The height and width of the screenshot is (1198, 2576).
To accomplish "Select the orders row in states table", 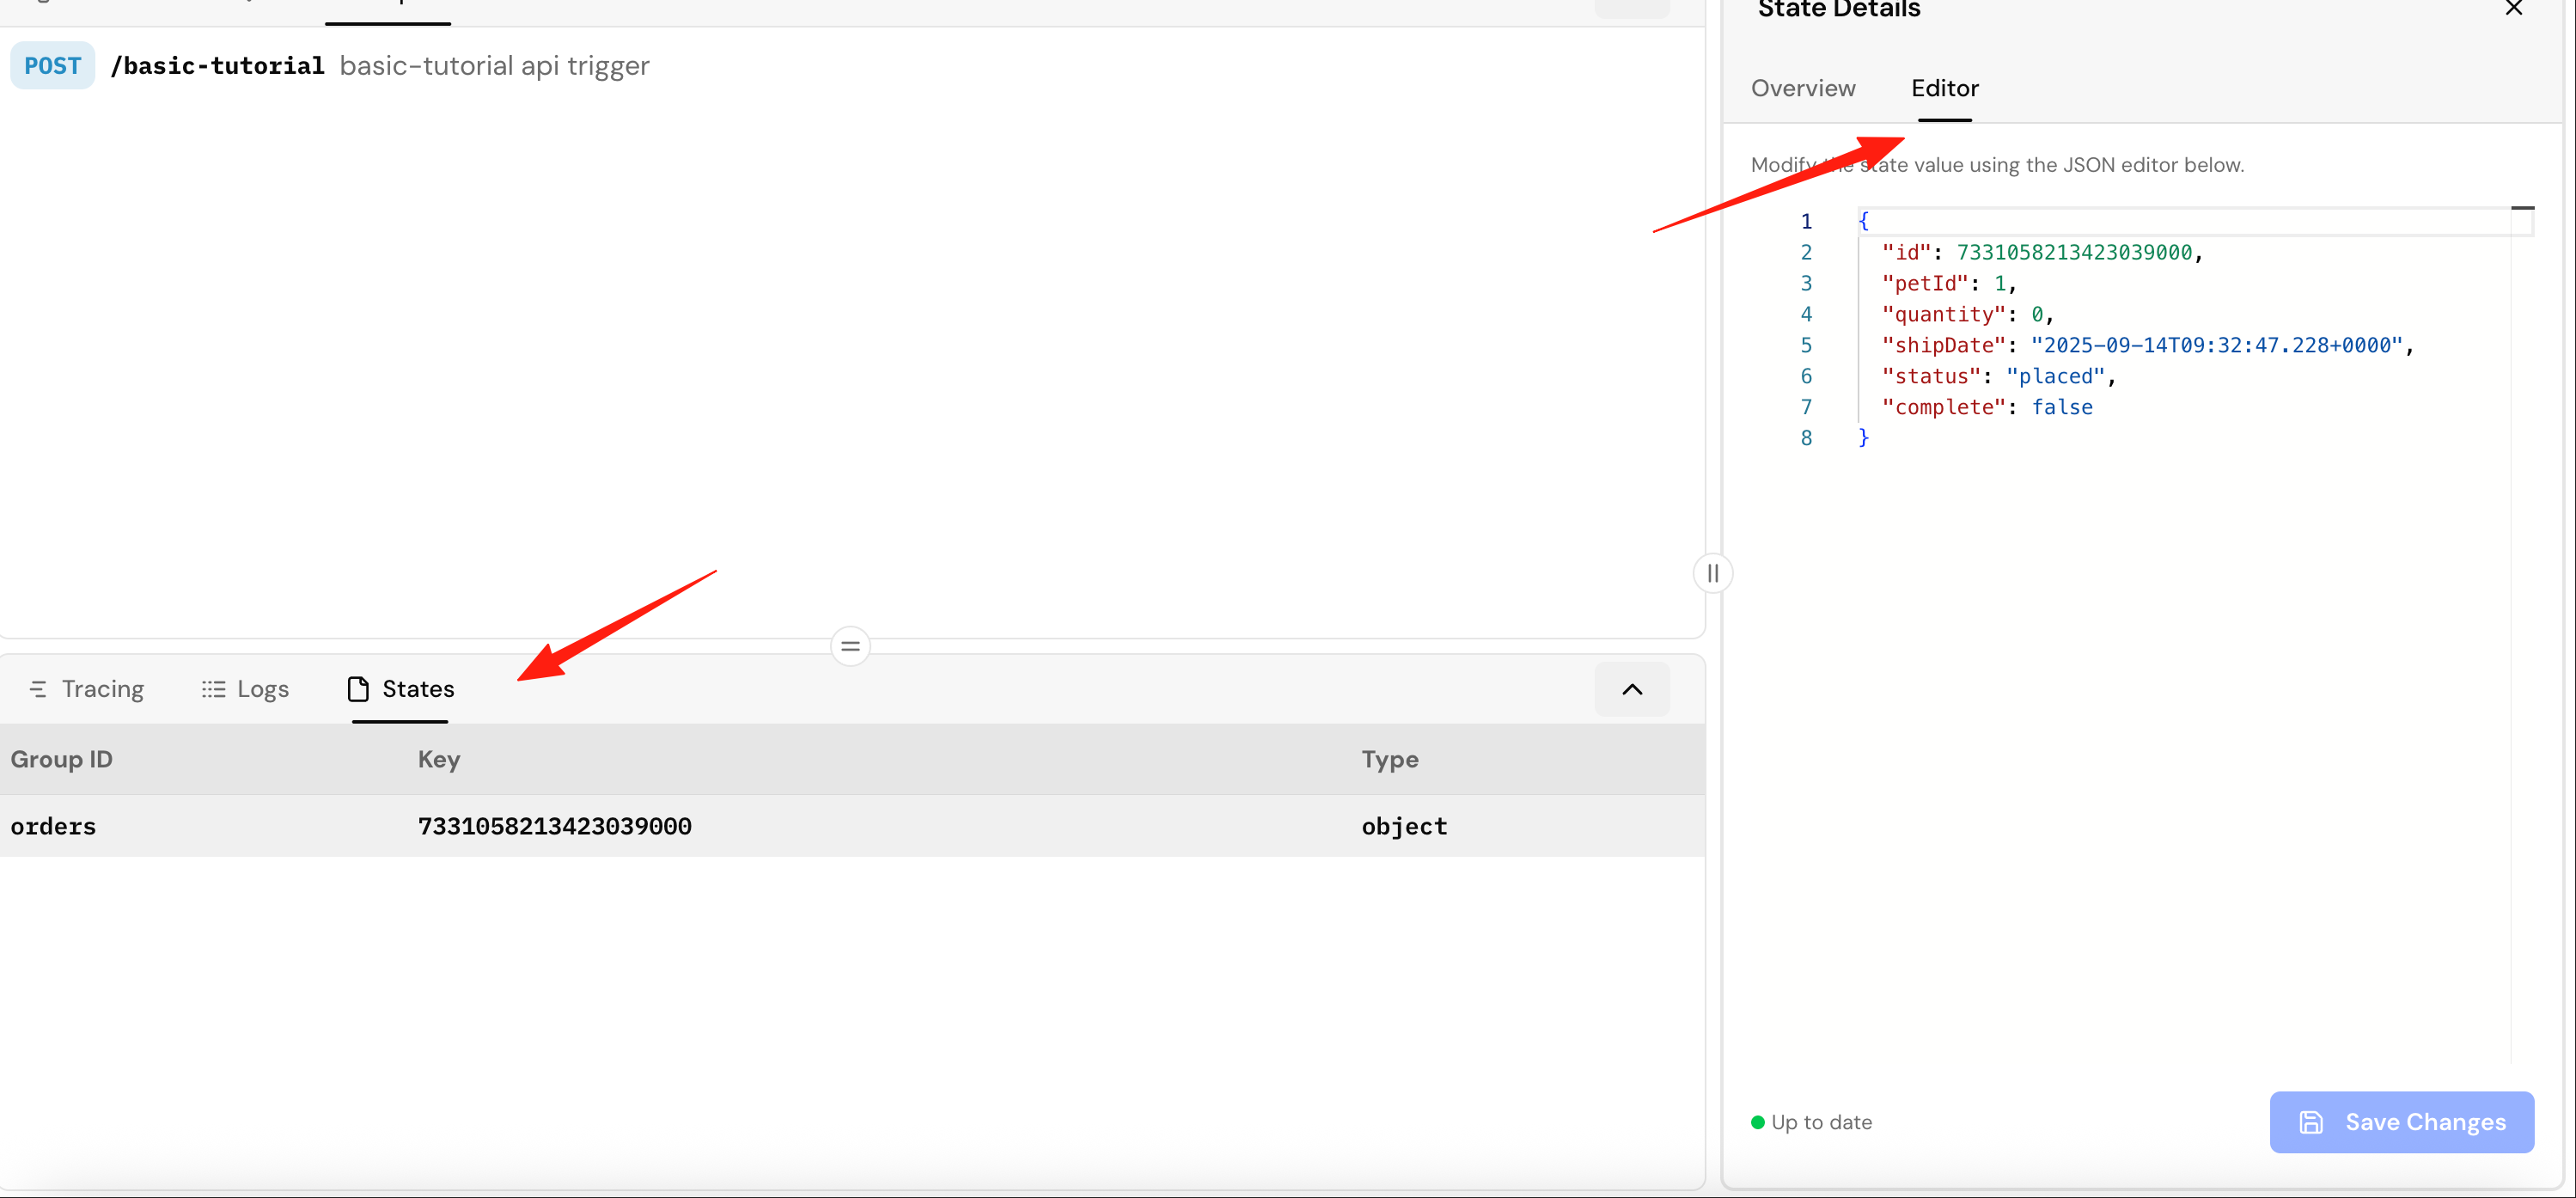I will tap(852, 826).
